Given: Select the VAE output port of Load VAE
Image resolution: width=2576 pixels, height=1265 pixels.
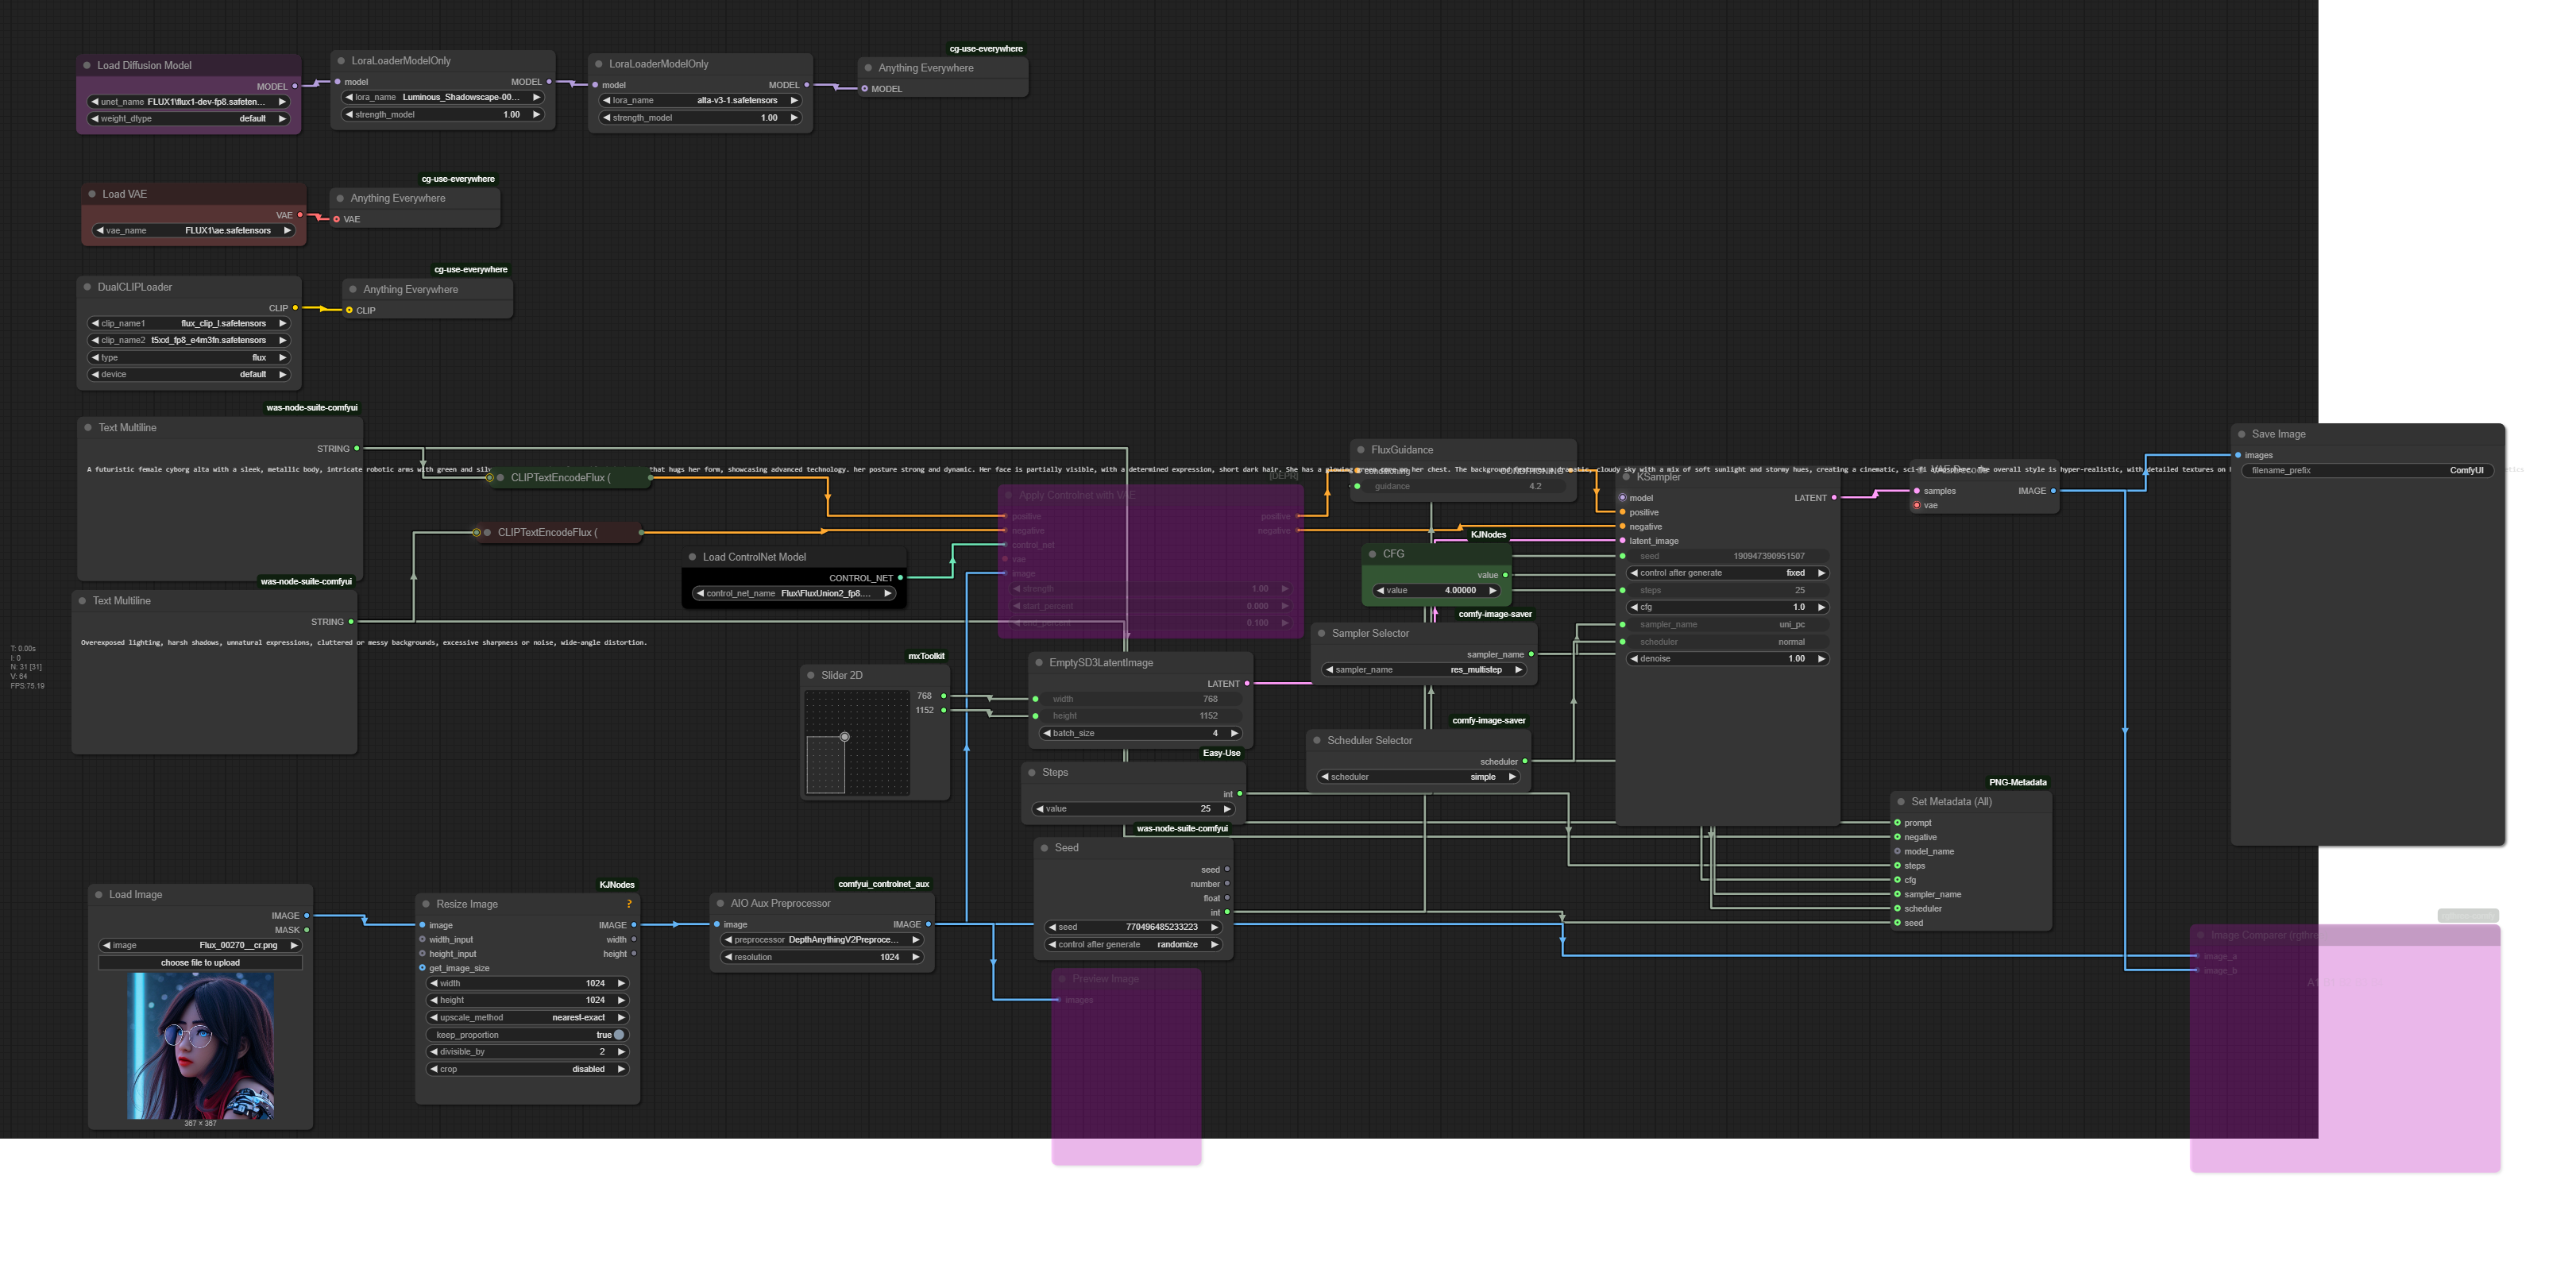Looking at the screenshot, I should 299,215.
